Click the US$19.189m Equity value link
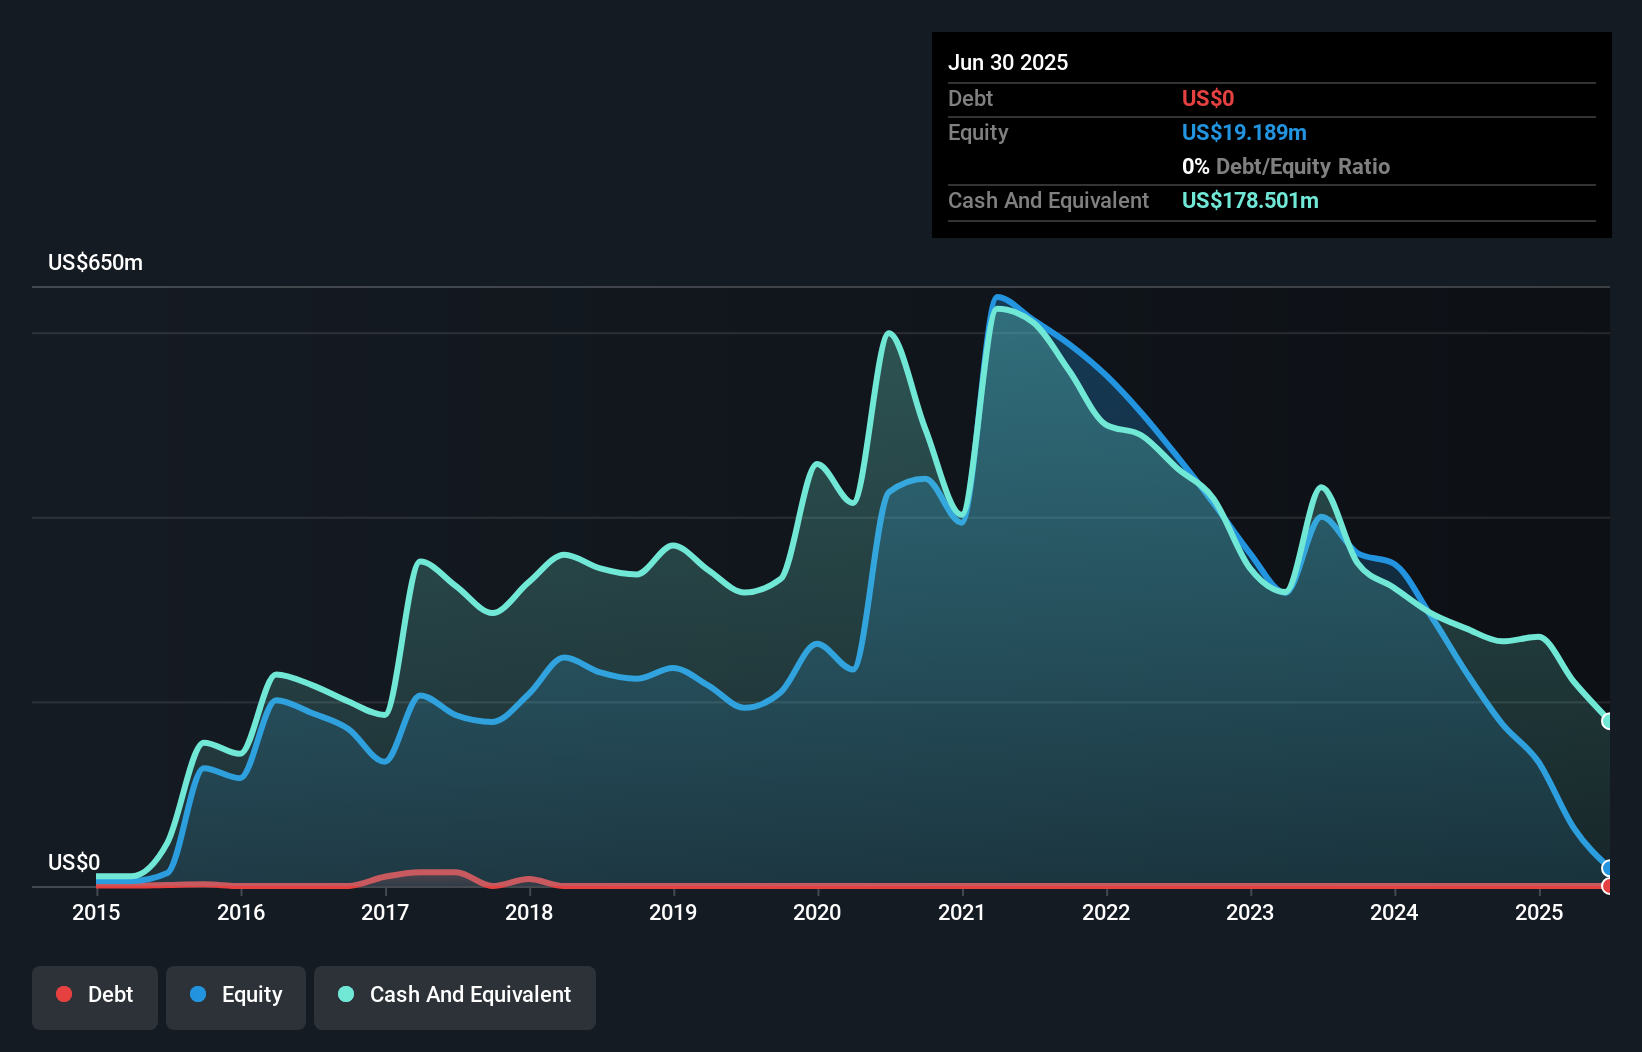This screenshot has width=1642, height=1052. click(x=1244, y=132)
